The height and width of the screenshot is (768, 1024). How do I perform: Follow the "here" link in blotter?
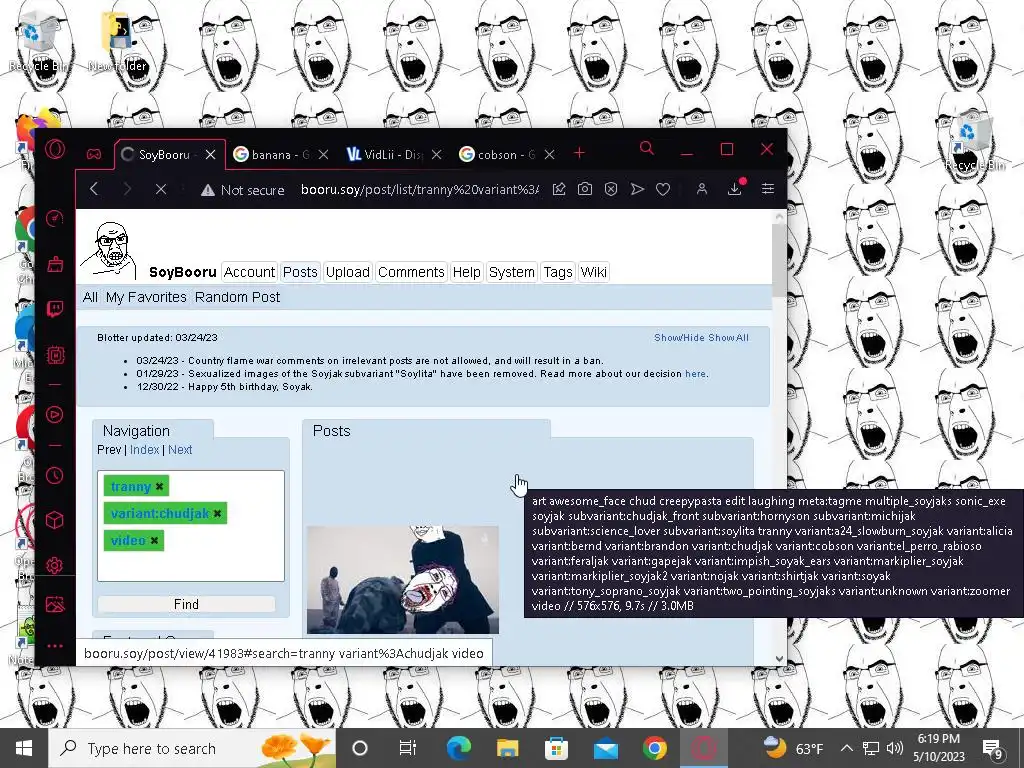point(695,374)
